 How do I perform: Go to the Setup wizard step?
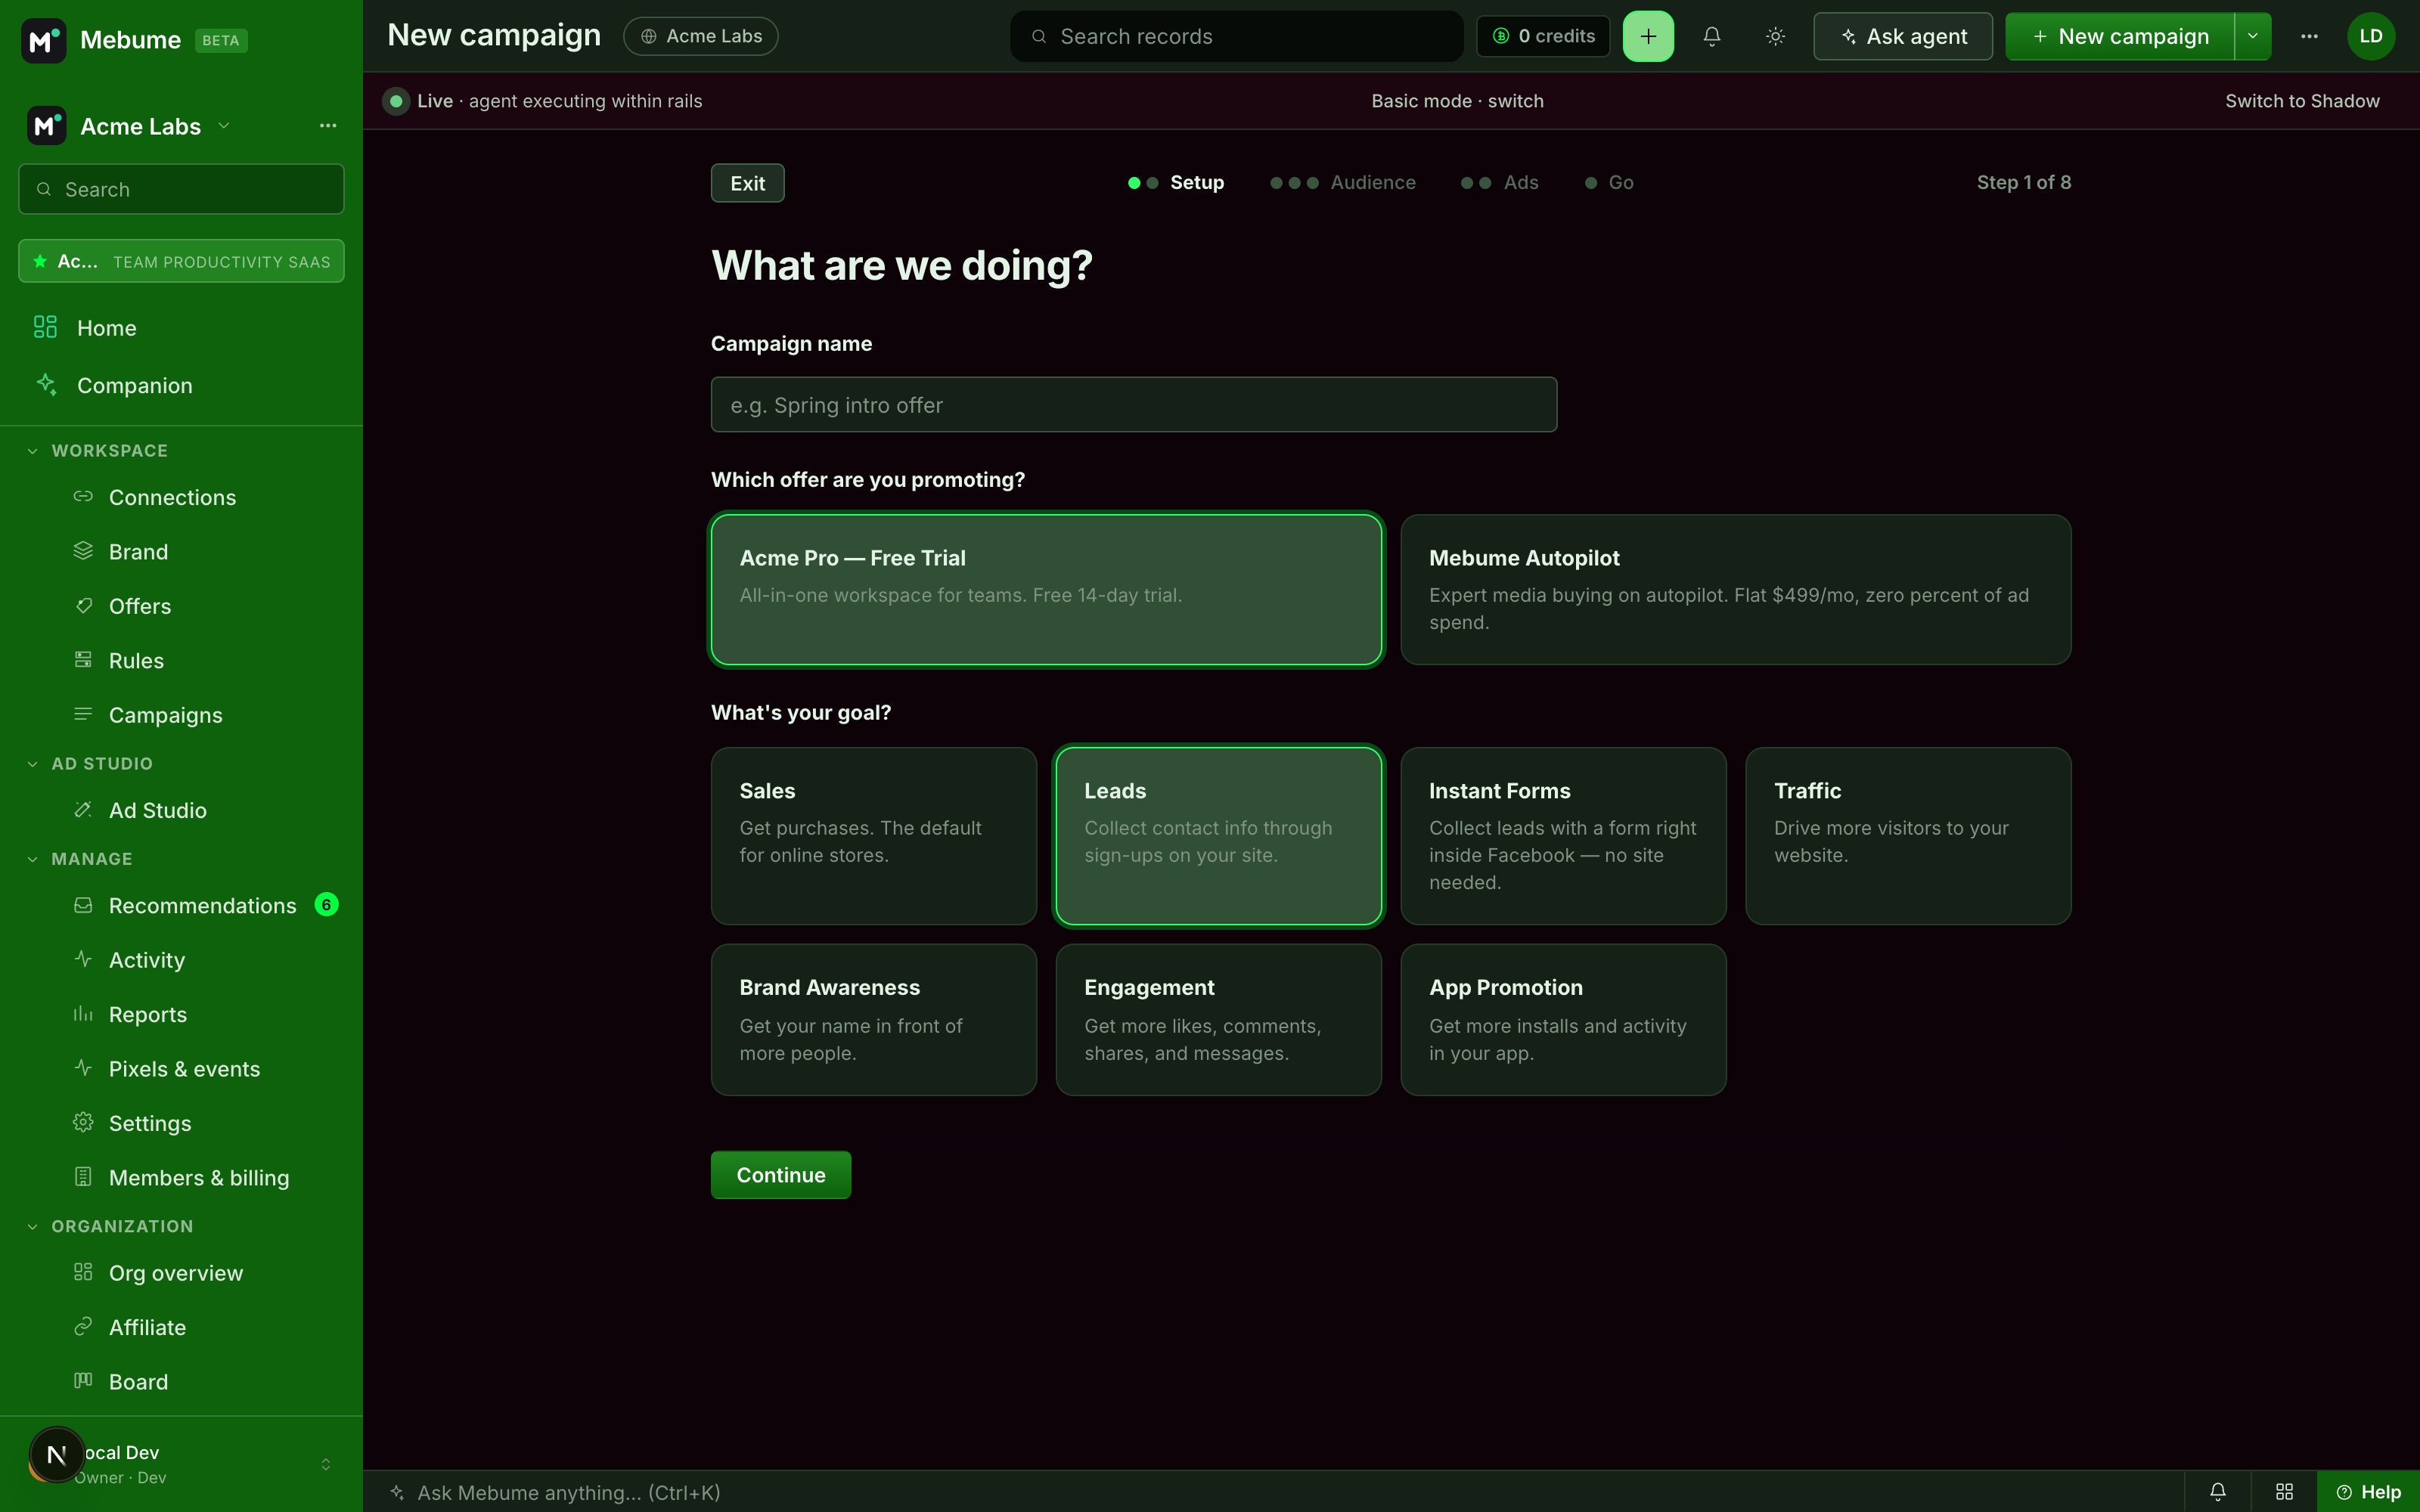point(1176,182)
